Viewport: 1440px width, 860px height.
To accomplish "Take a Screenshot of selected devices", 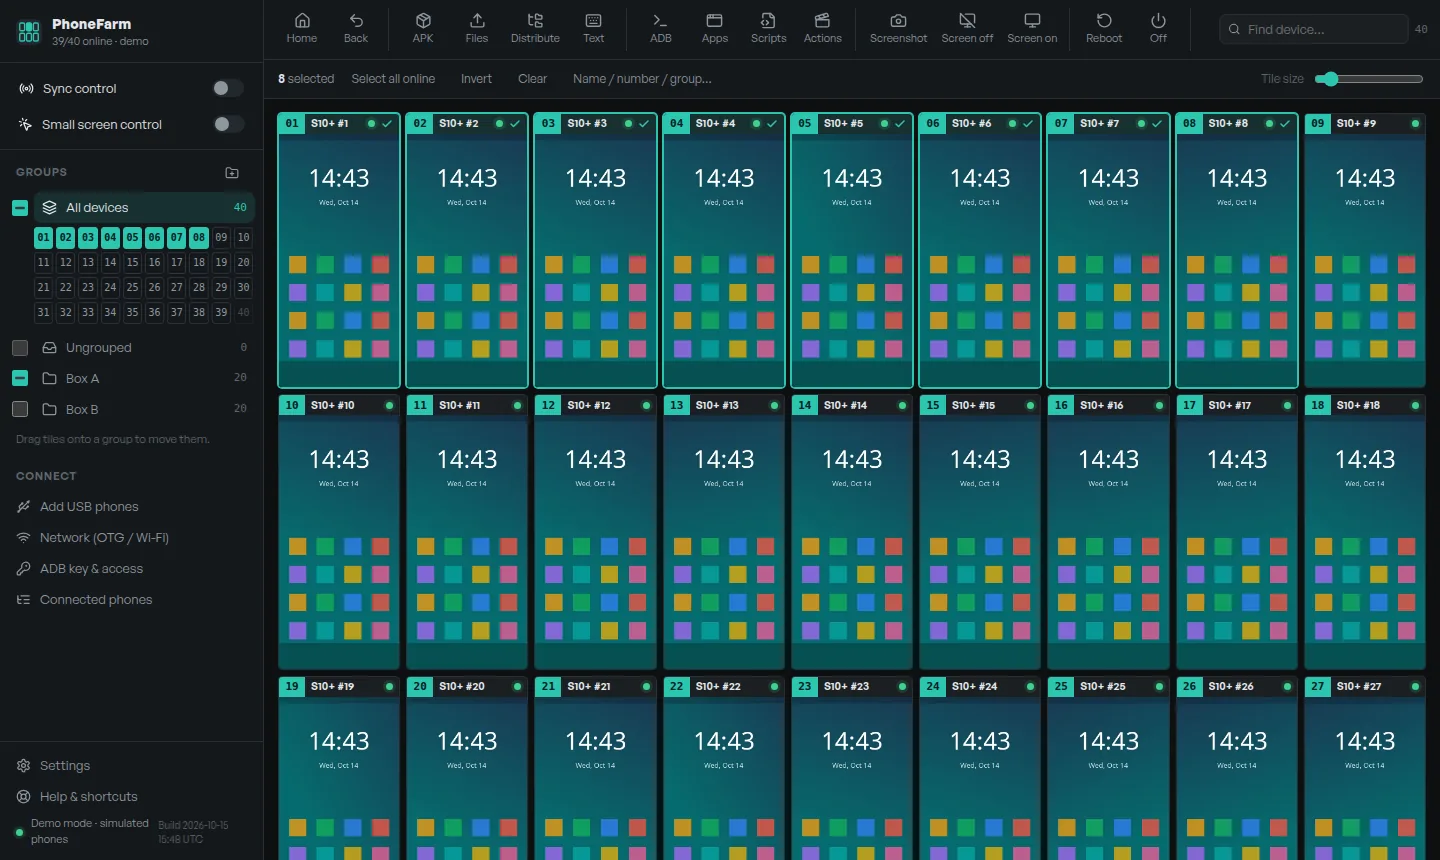I will [898, 29].
